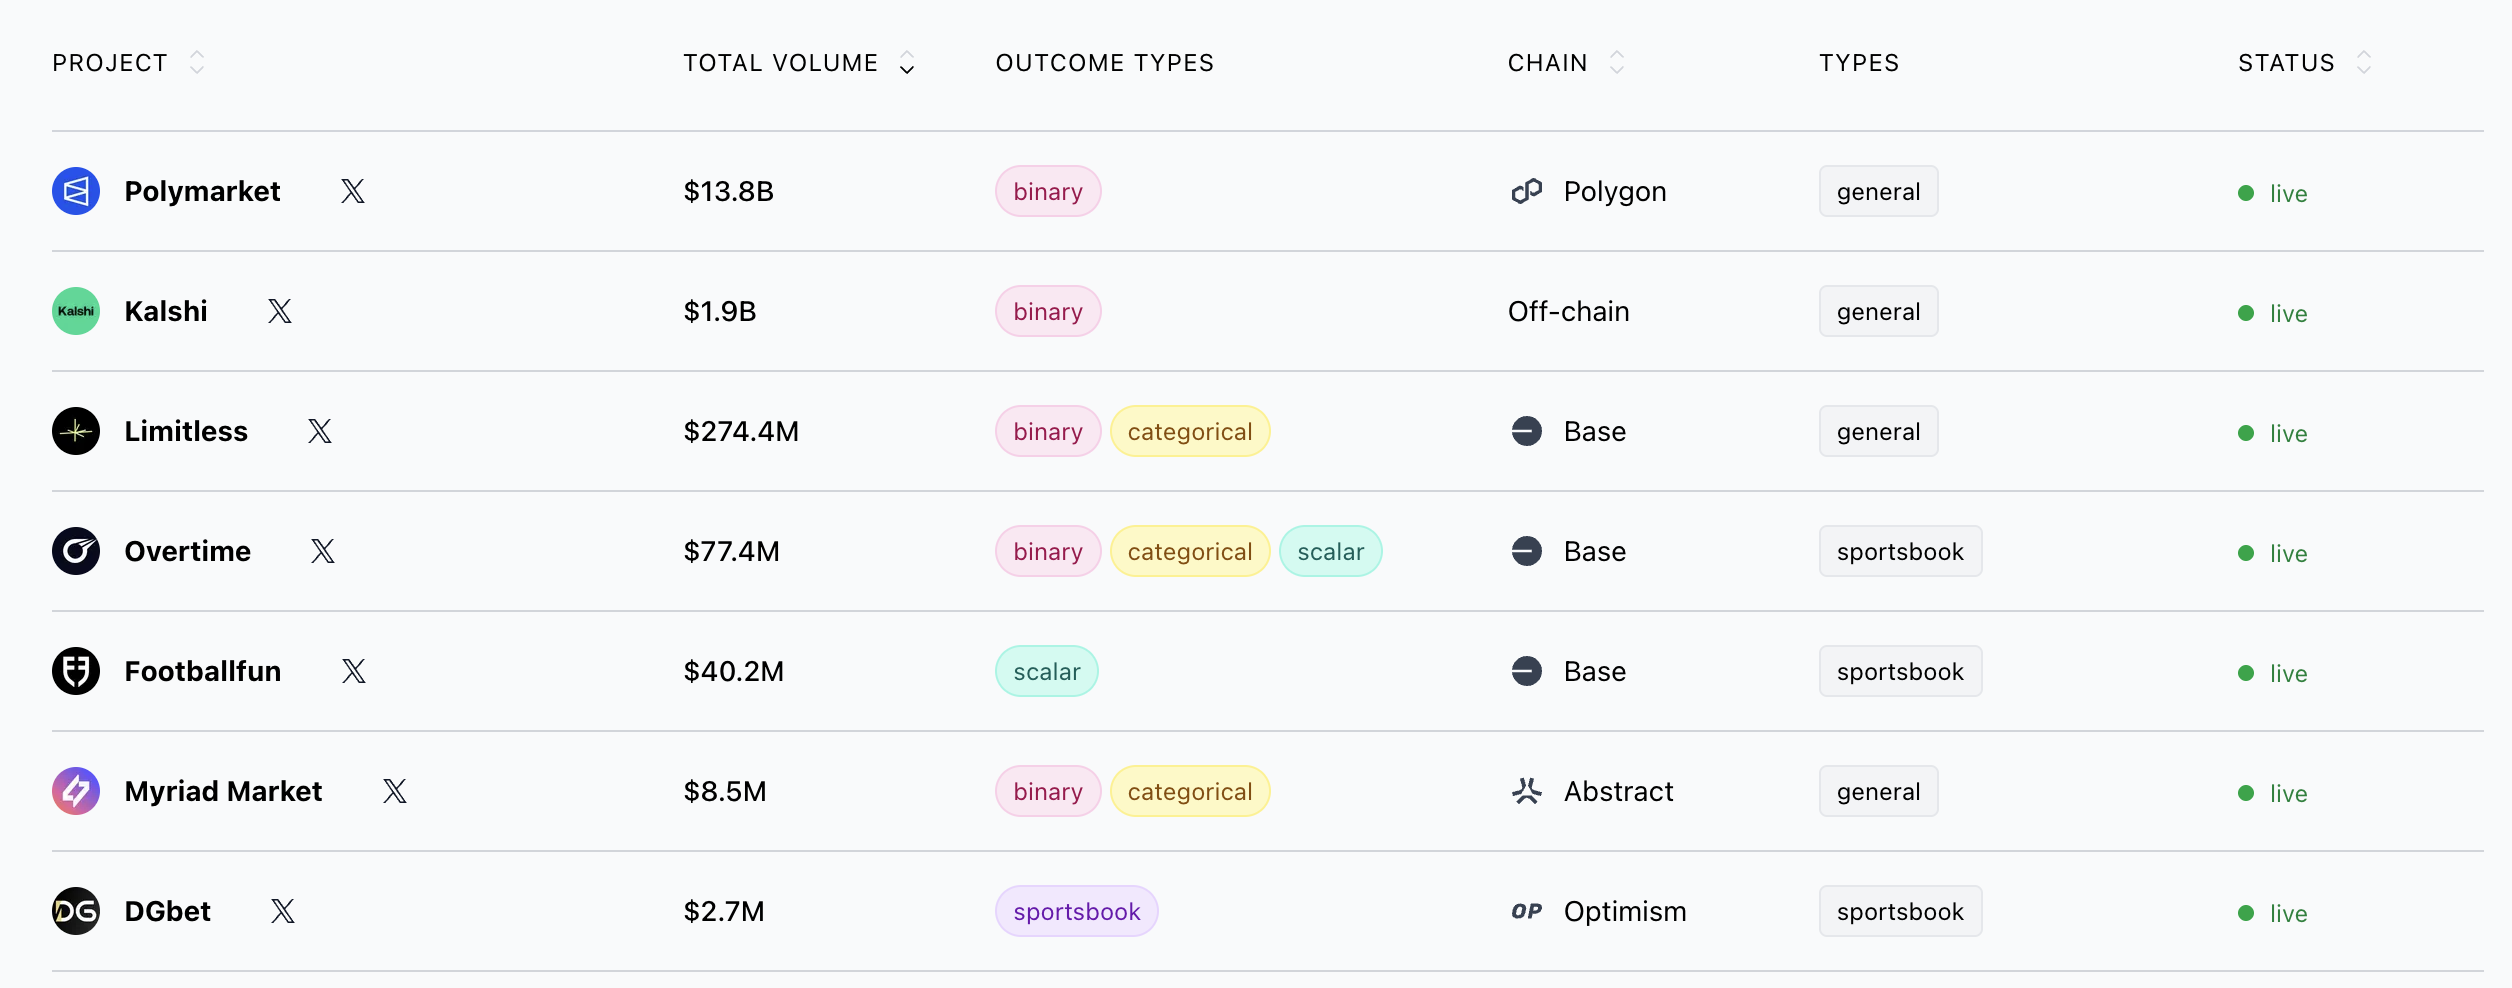Click the categorical tag in Myriad Market row
This screenshot has width=2512, height=988.
(1190, 791)
